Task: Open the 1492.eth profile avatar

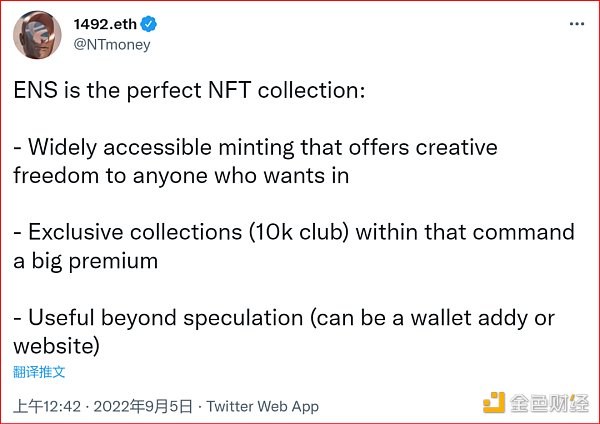Action: click(x=32, y=35)
